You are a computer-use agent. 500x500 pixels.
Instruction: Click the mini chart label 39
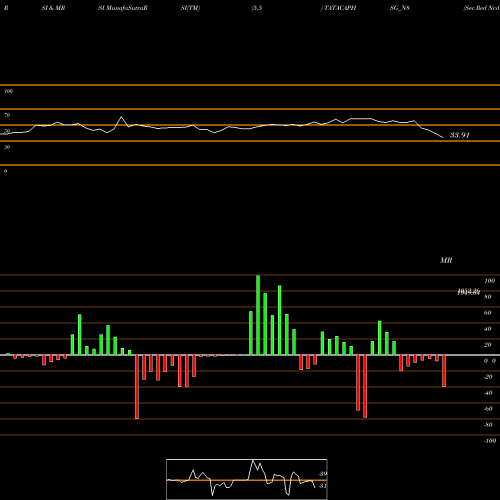[x=323, y=474]
